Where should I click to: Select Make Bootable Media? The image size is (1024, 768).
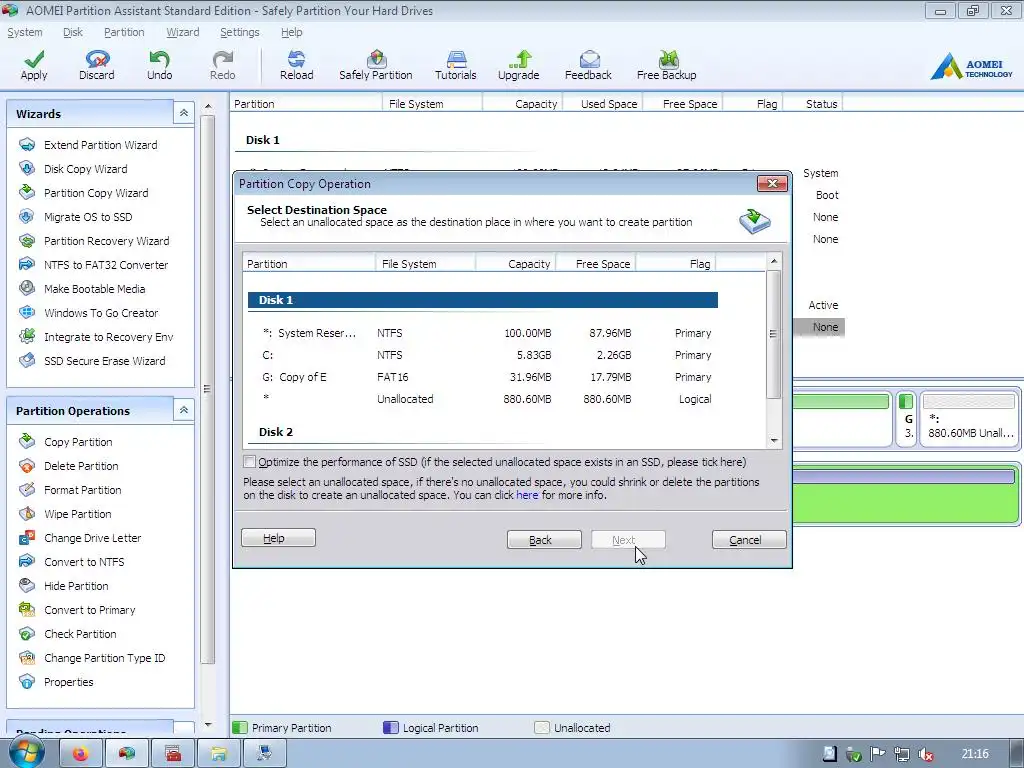[x=94, y=289]
